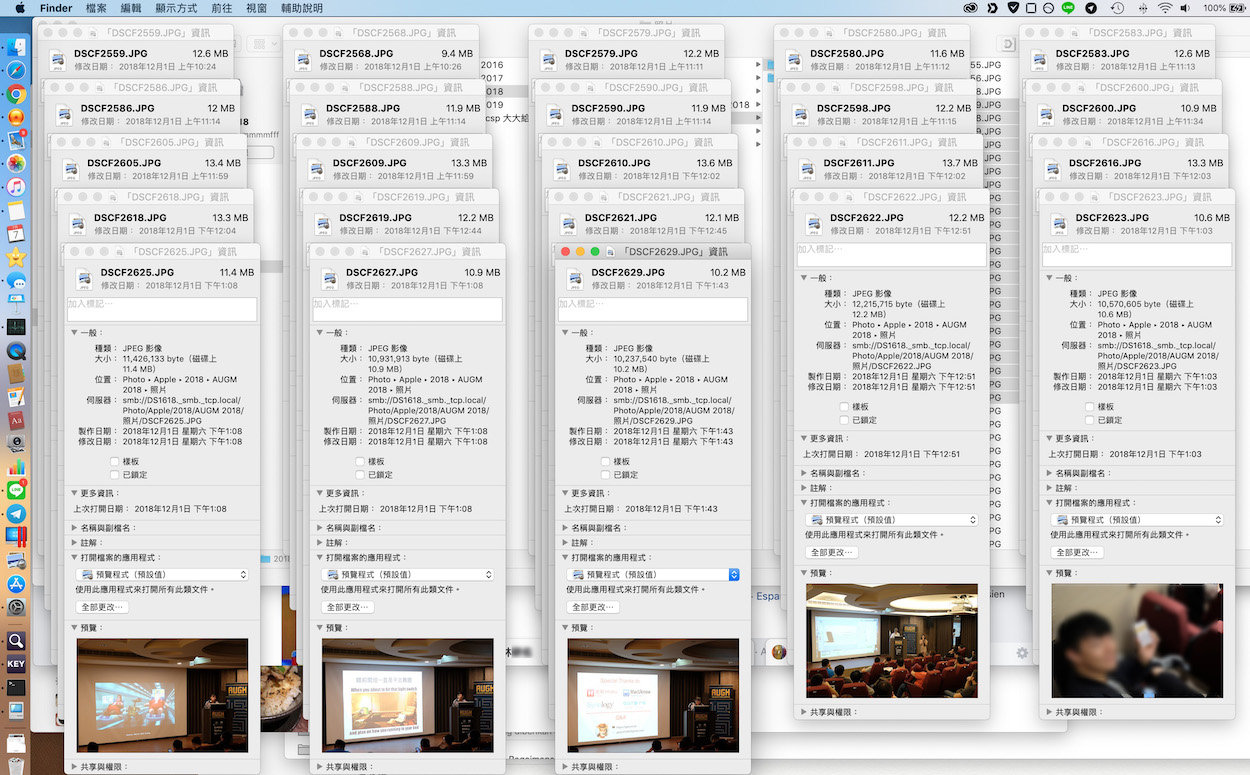Open App Store from the Dock
Viewport: 1250px width, 775px height.
tap(16, 584)
